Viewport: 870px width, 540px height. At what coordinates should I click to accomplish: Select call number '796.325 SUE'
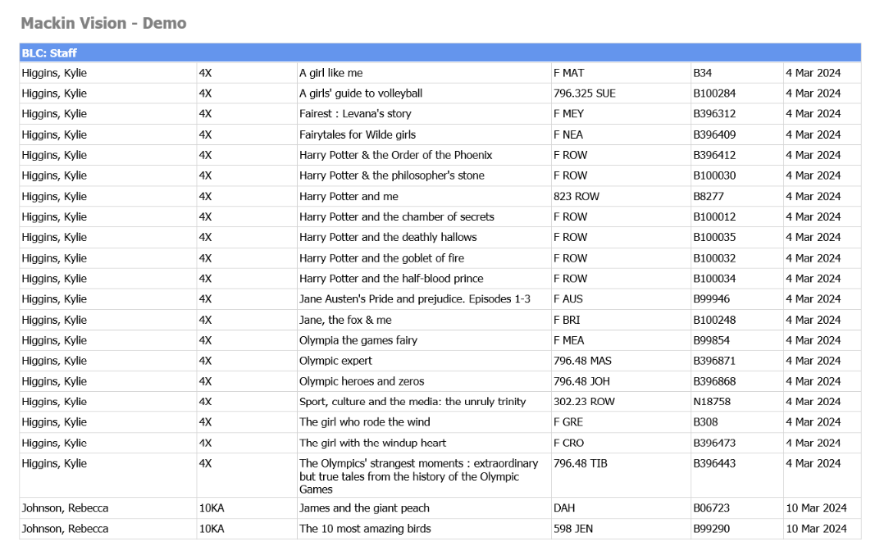(584, 93)
